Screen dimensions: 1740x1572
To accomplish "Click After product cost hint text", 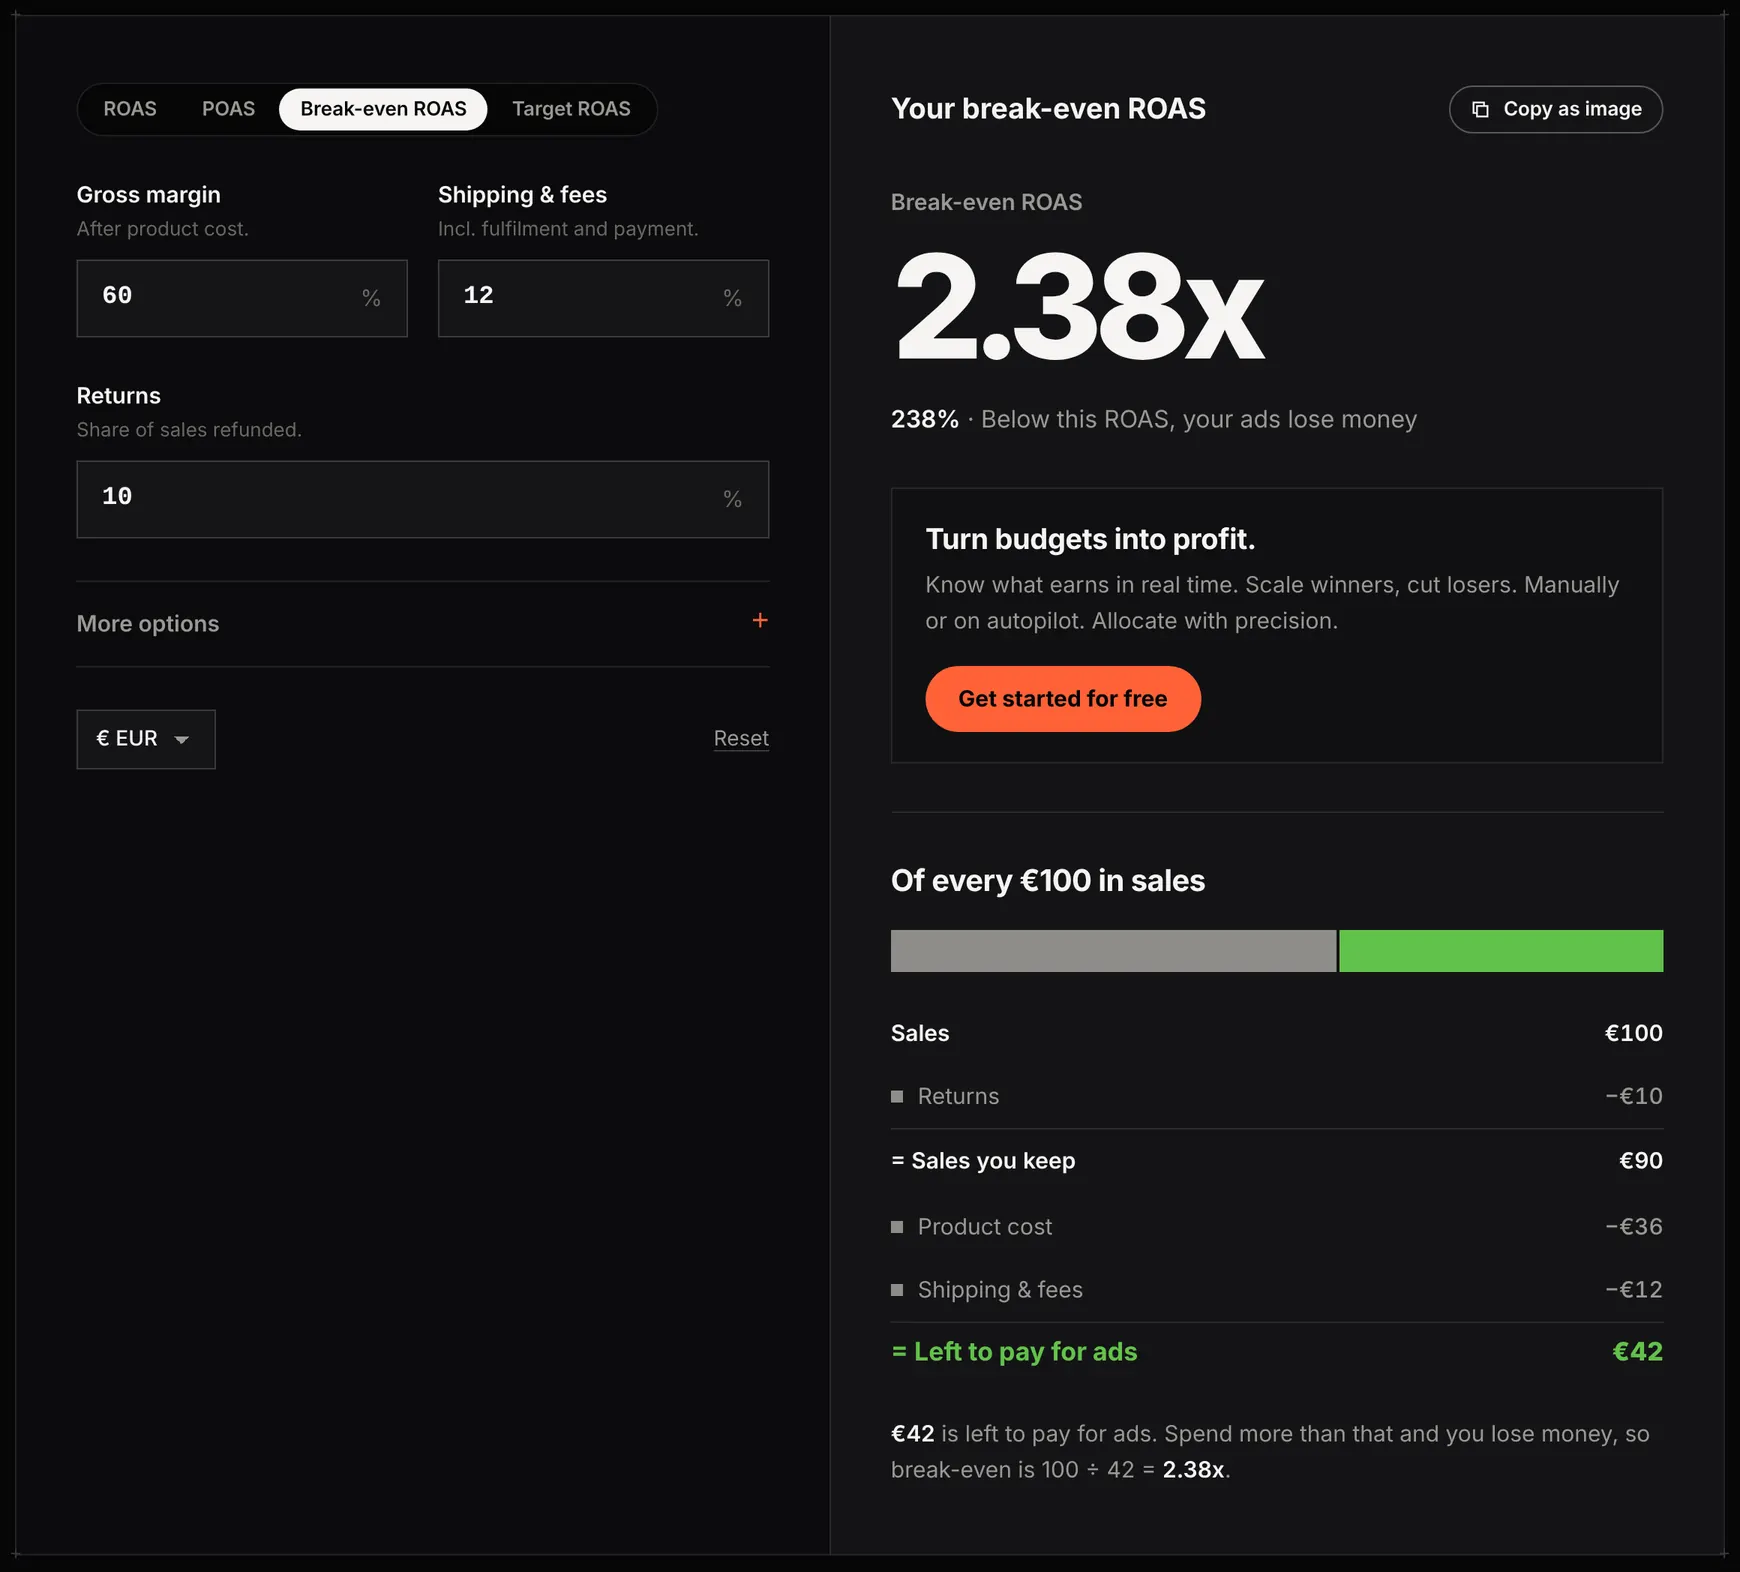I will click(x=163, y=229).
